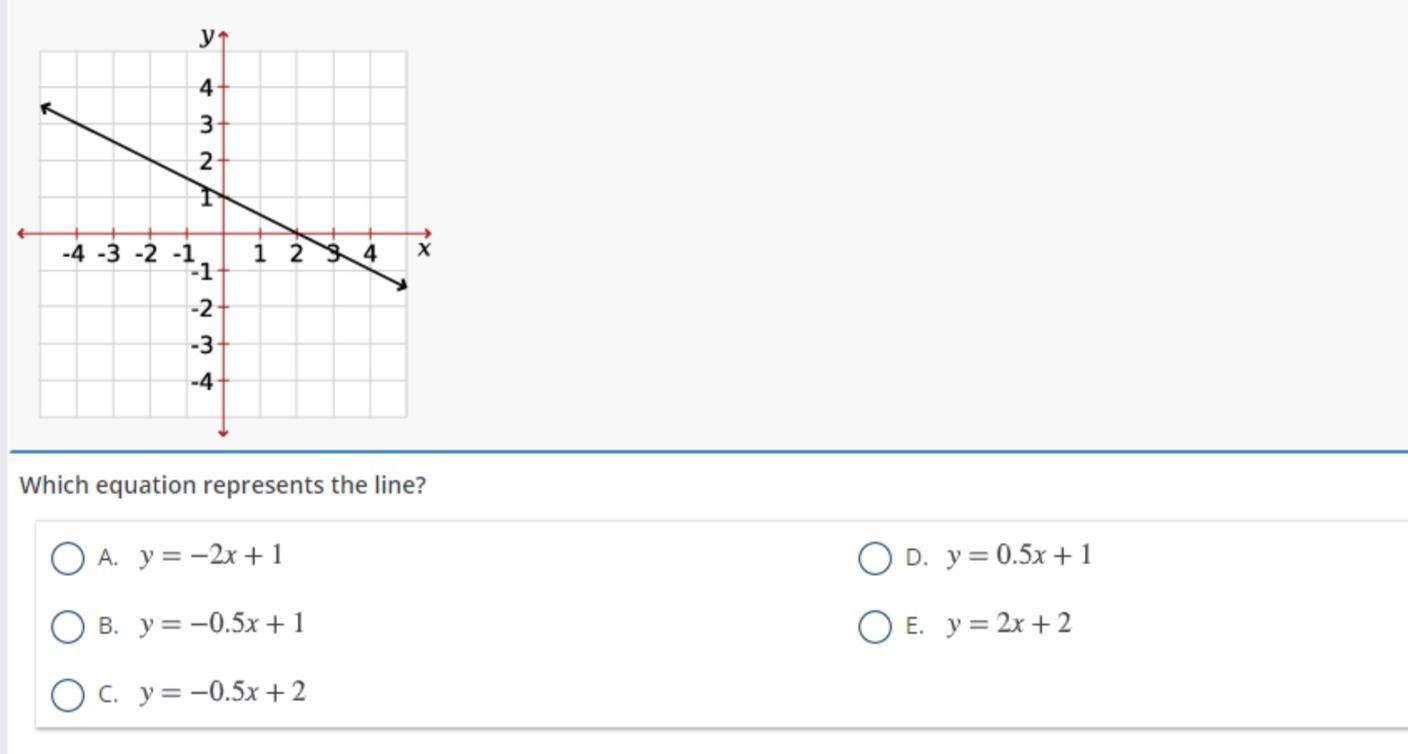Viewport: 1408px width, 754px height.
Task: Click the 4 tick label on y-axis
Action: (206, 88)
